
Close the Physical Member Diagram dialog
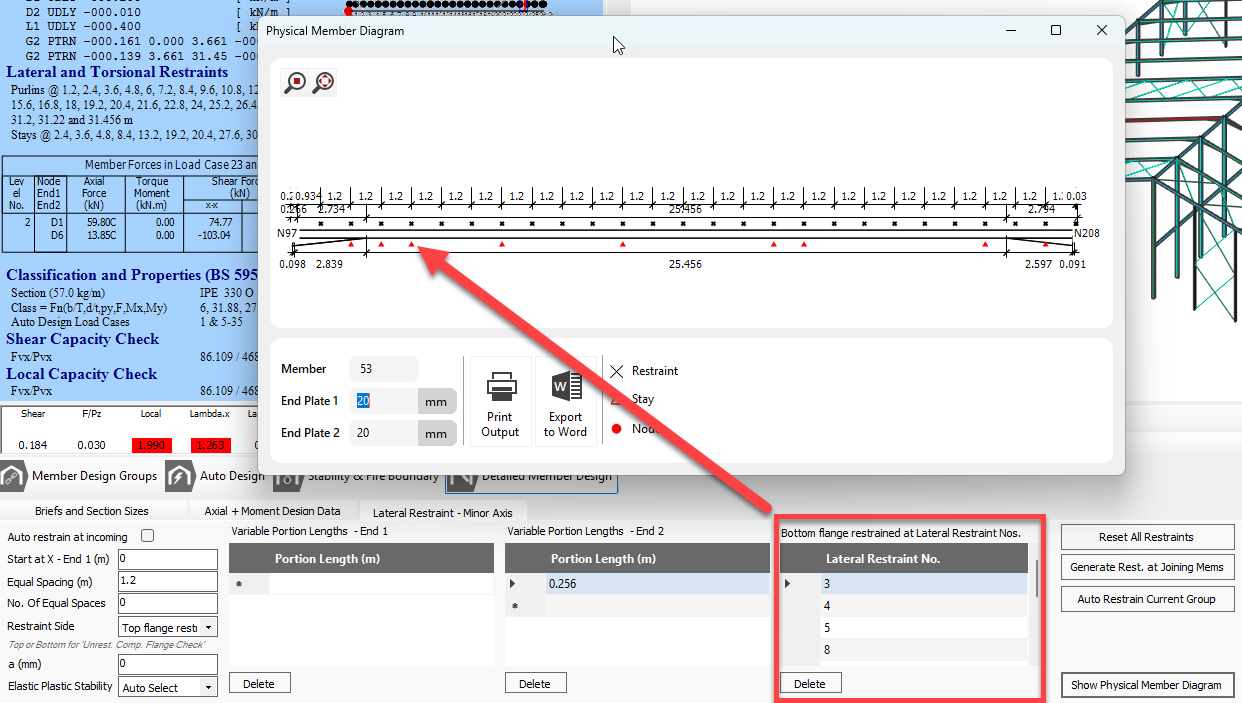pos(1102,31)
